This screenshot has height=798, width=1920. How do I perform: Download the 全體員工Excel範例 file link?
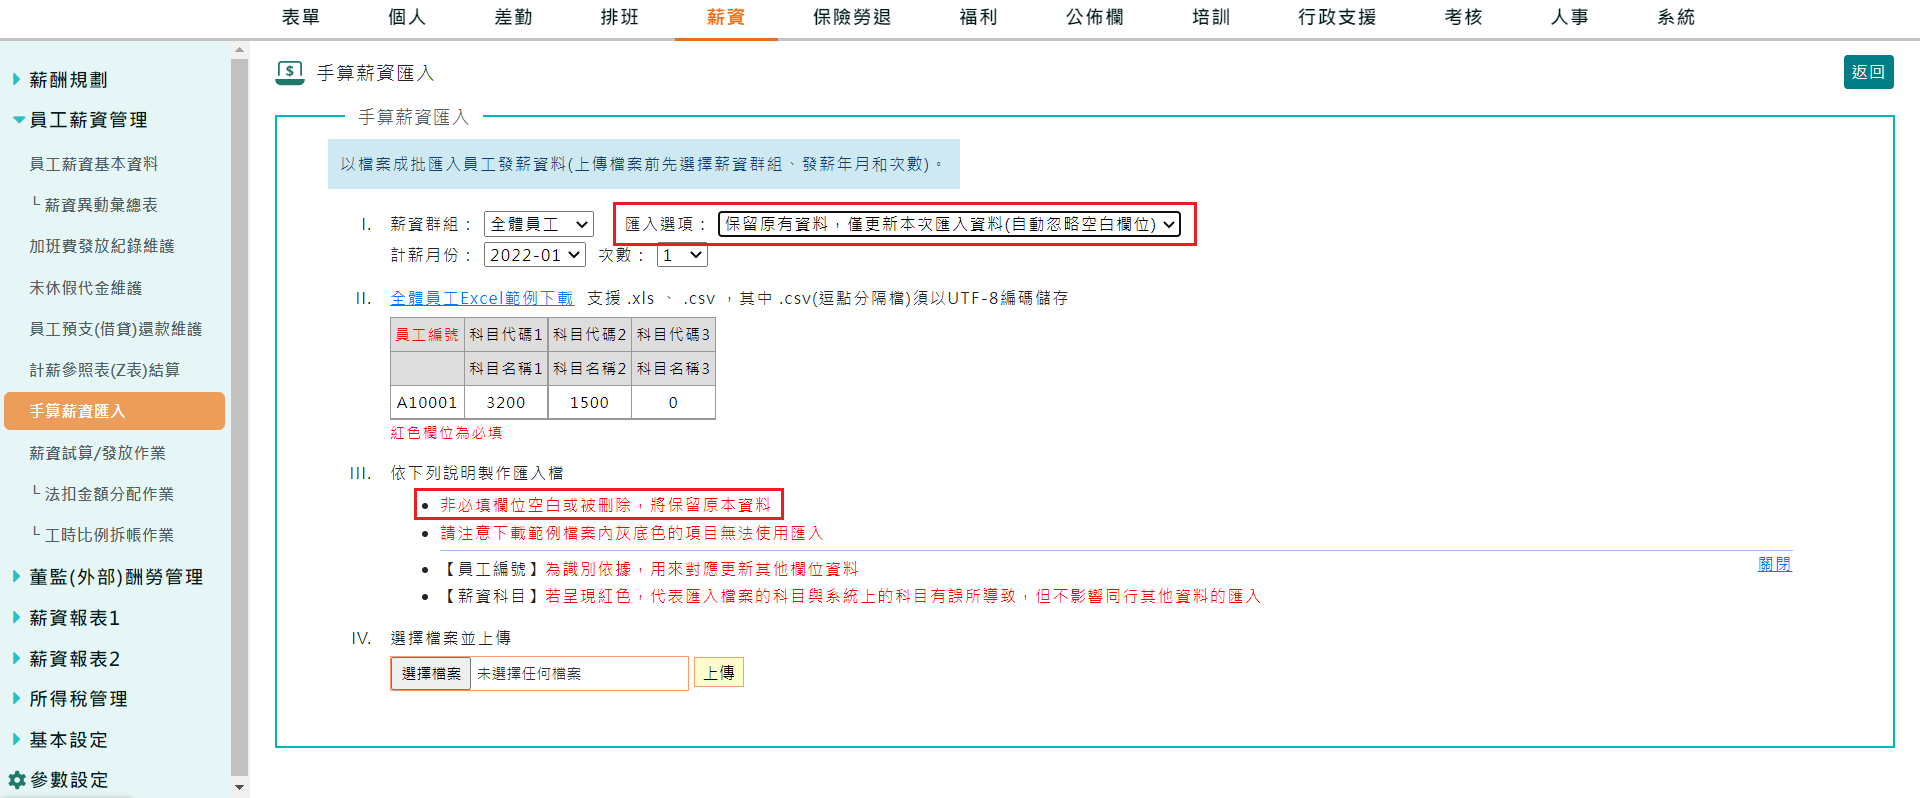click(481, 298)
